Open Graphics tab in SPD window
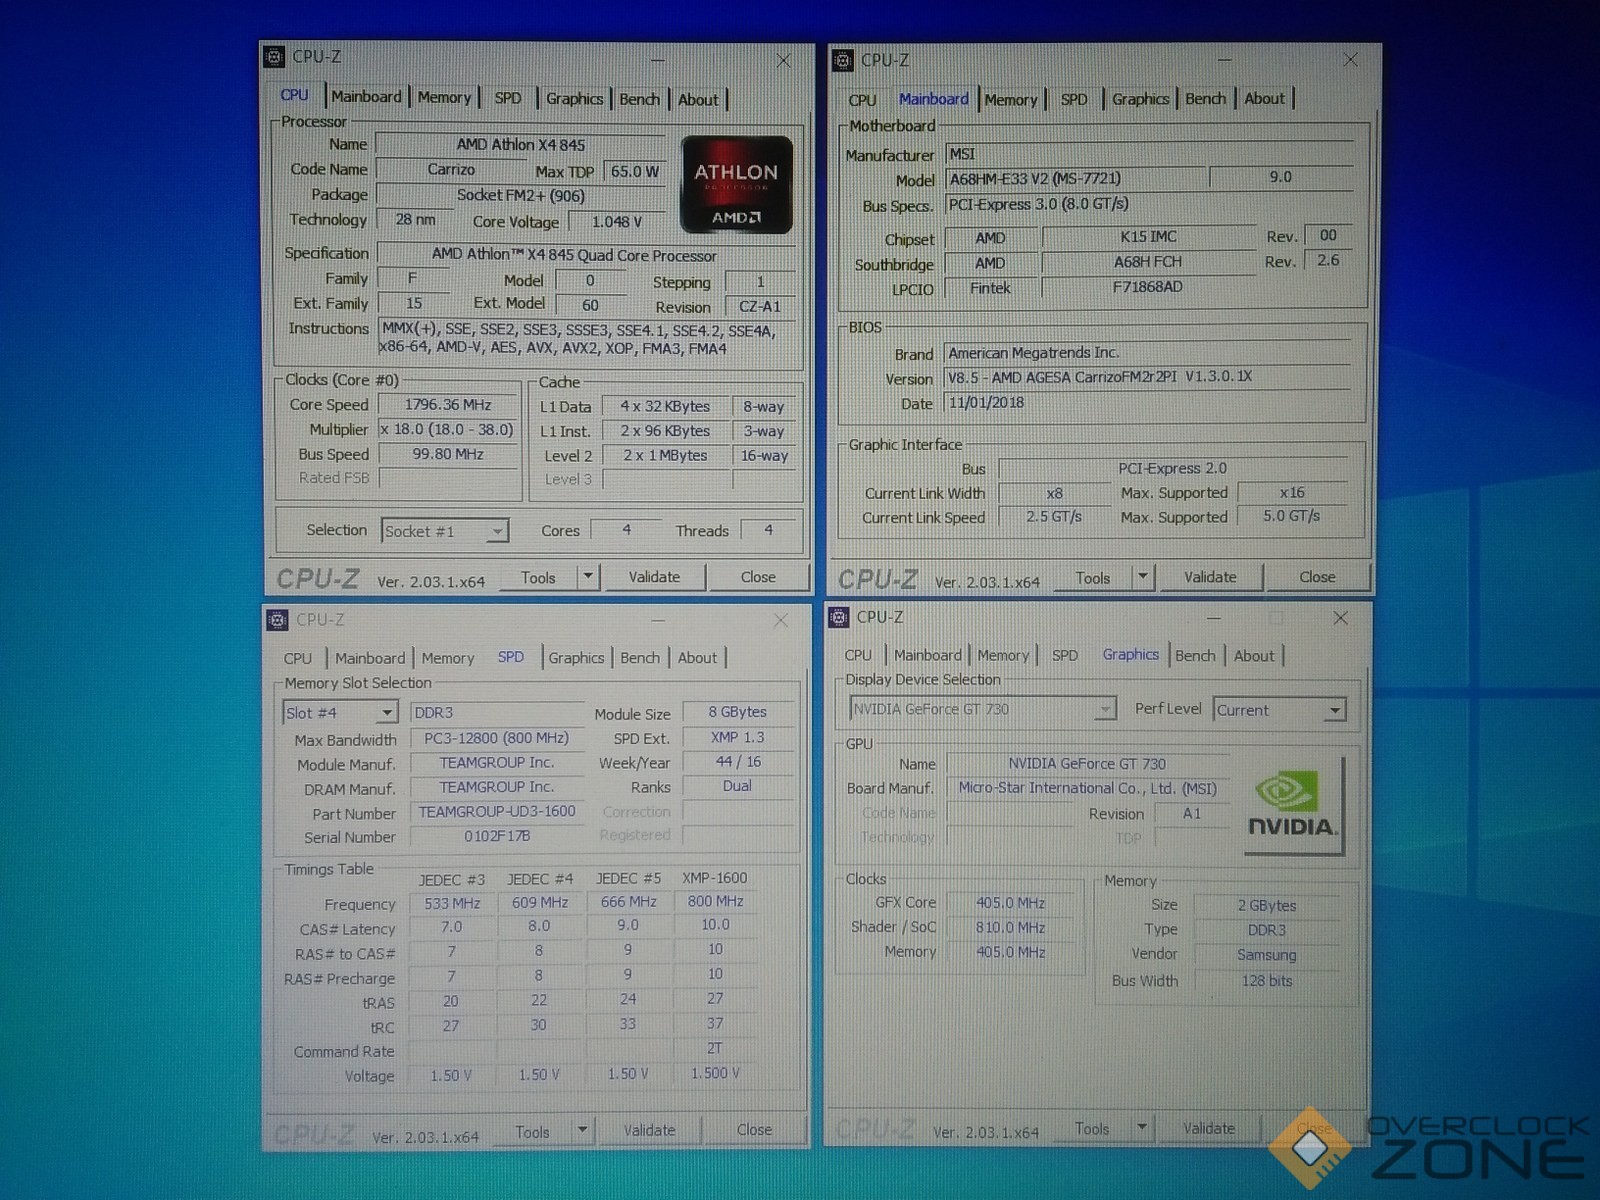The image size is (1600, 1200). point(576,658)
